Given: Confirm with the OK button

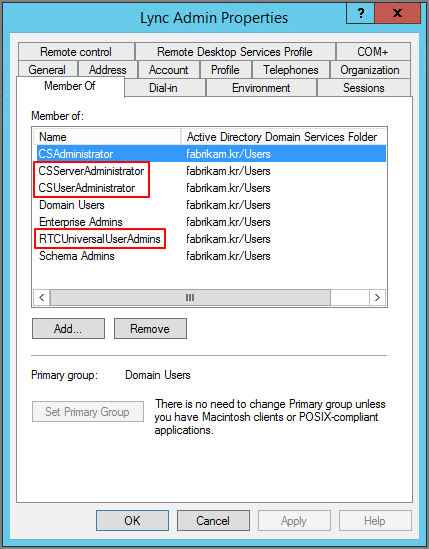Looking at the screenshot, I should [x=132, y=520].
